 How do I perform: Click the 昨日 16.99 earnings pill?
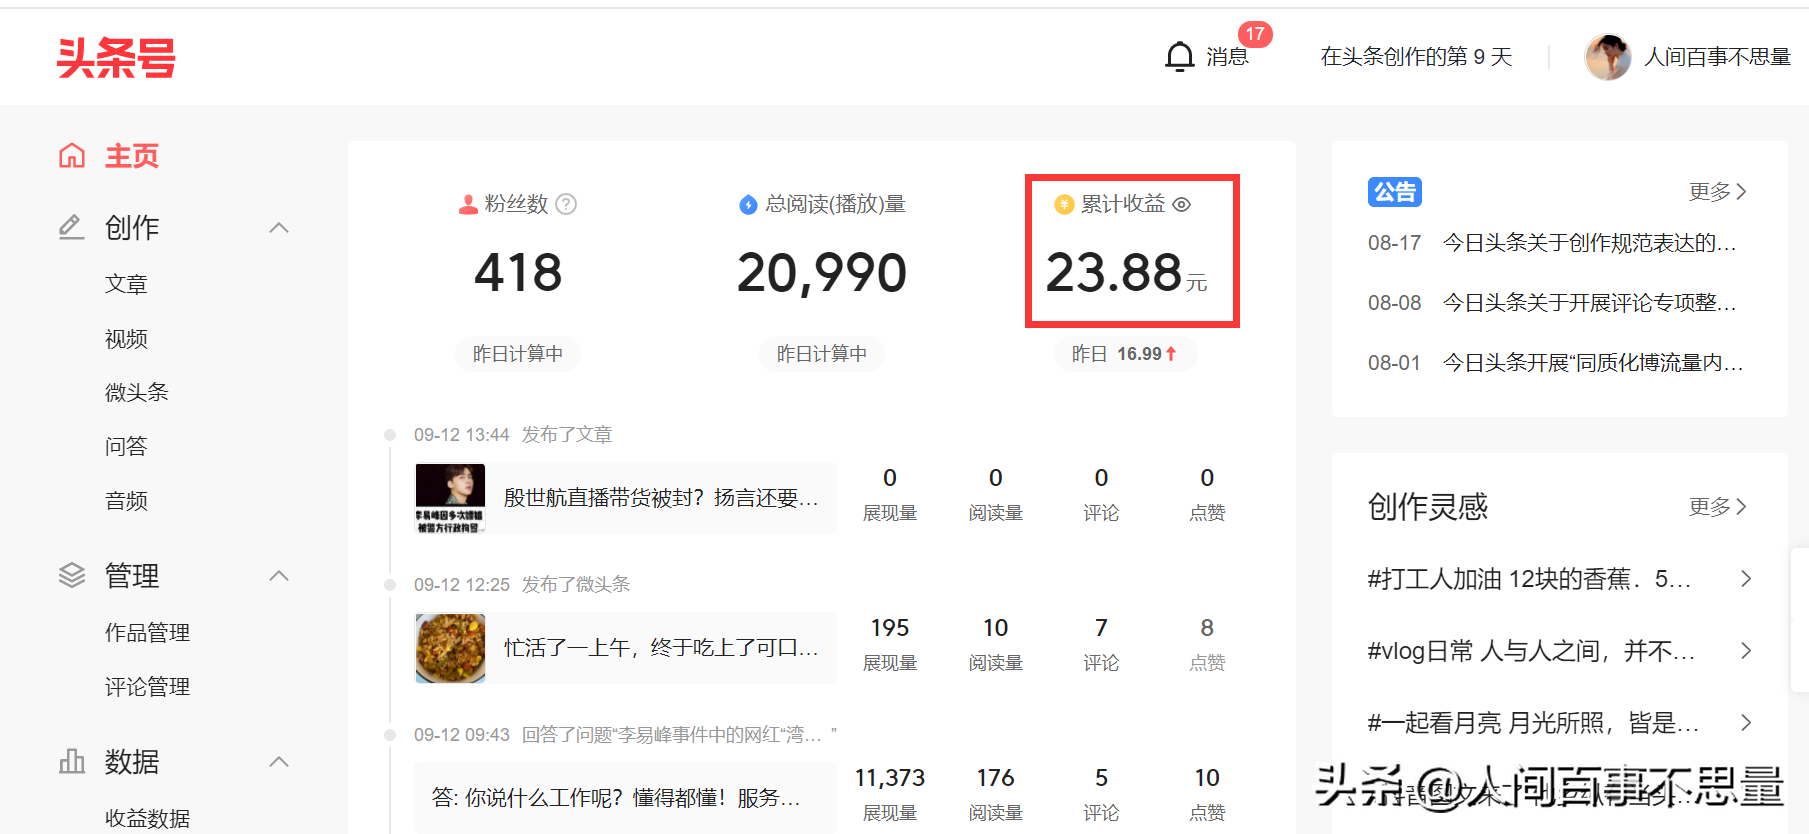tap(1125, 354)
